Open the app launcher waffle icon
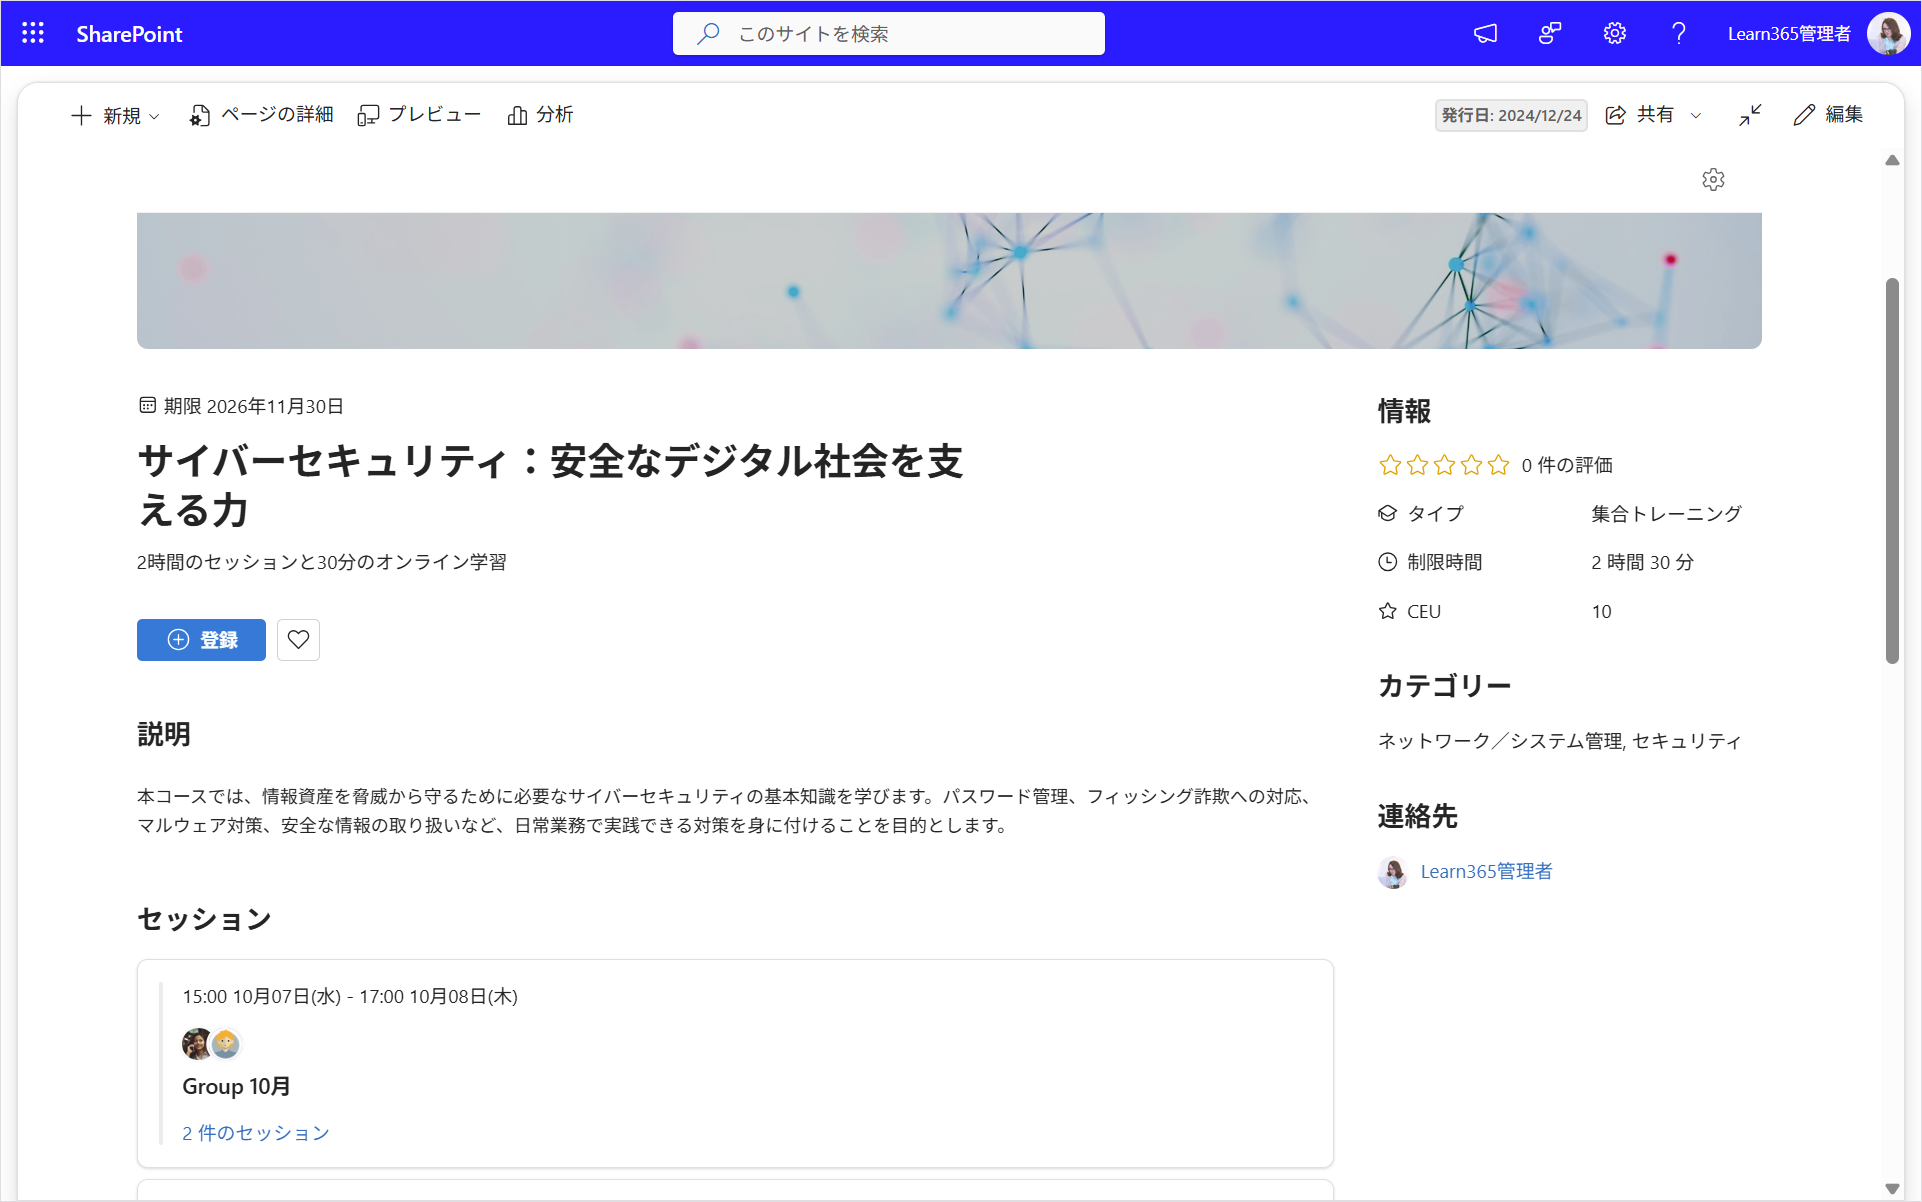 pyautogui.click(x=33, y=33)
